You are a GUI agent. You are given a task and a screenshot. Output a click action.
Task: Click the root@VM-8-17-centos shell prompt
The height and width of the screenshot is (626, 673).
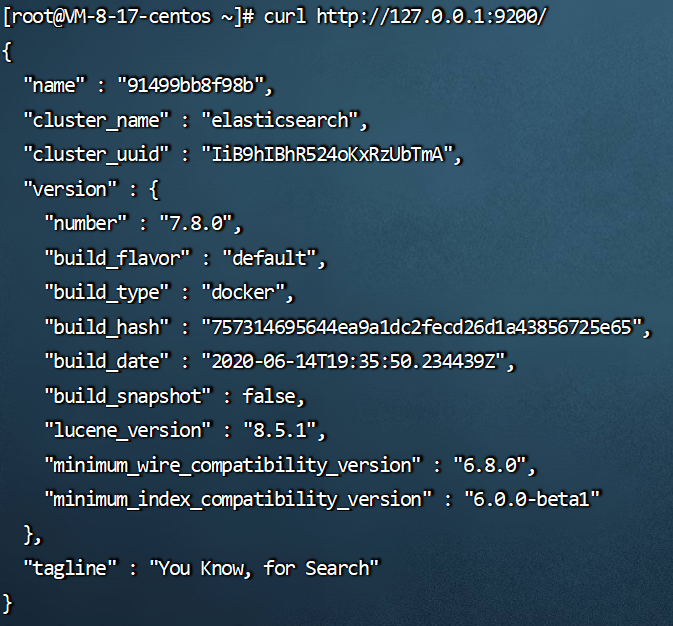[x=128, y=18]
